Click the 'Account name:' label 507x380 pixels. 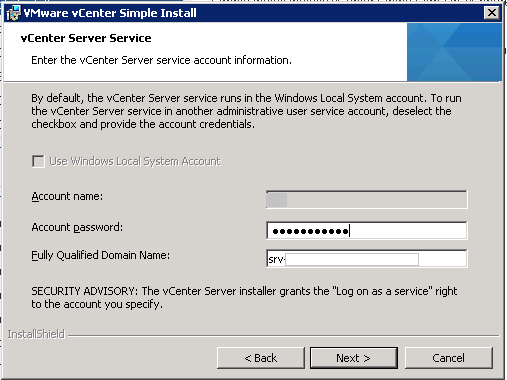click(x=67, y=196)
